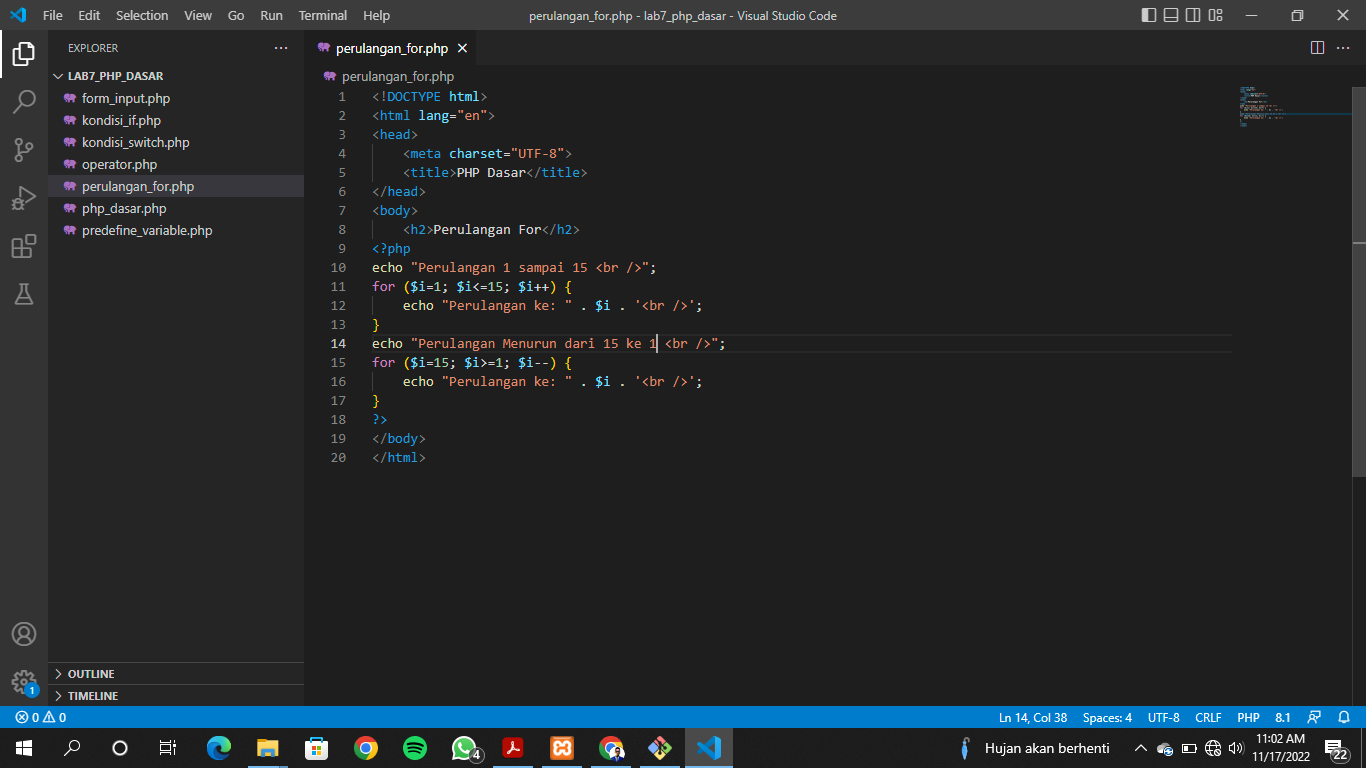Image resolution: width=1366 pixels, height=768 pixels.
Task: Open File Explorer from taskbar
Action: (x=267, y=747)
